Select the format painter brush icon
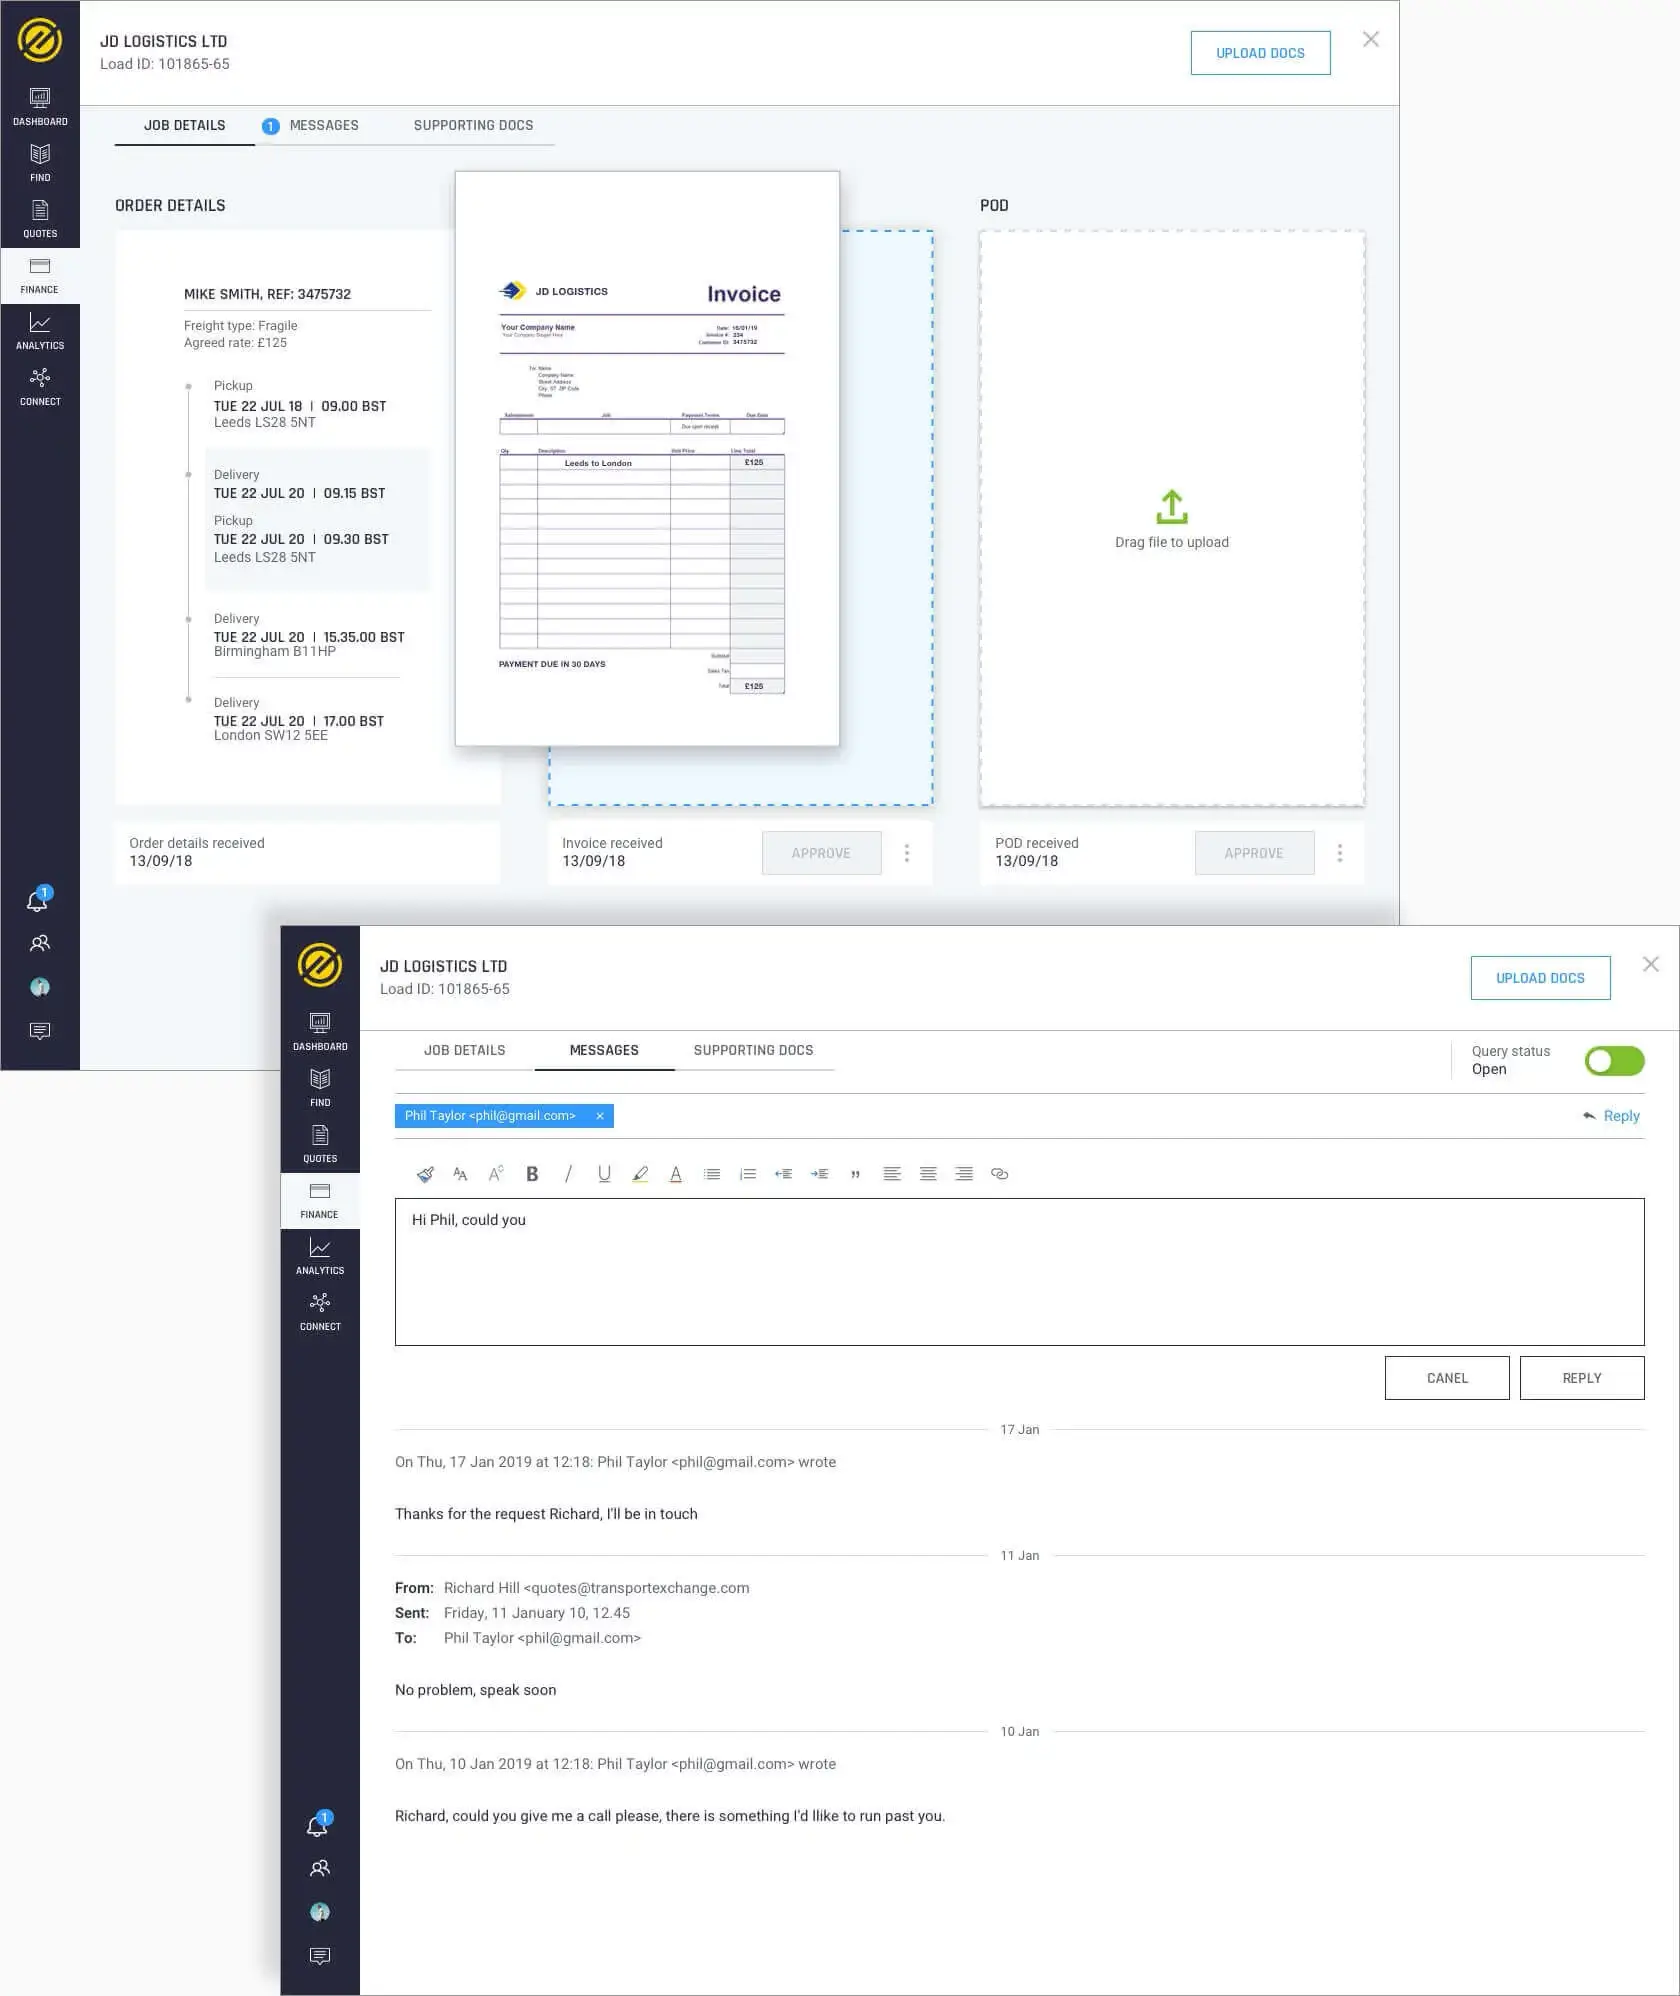1680x1996 pixels. click(x=425, y=1174)
